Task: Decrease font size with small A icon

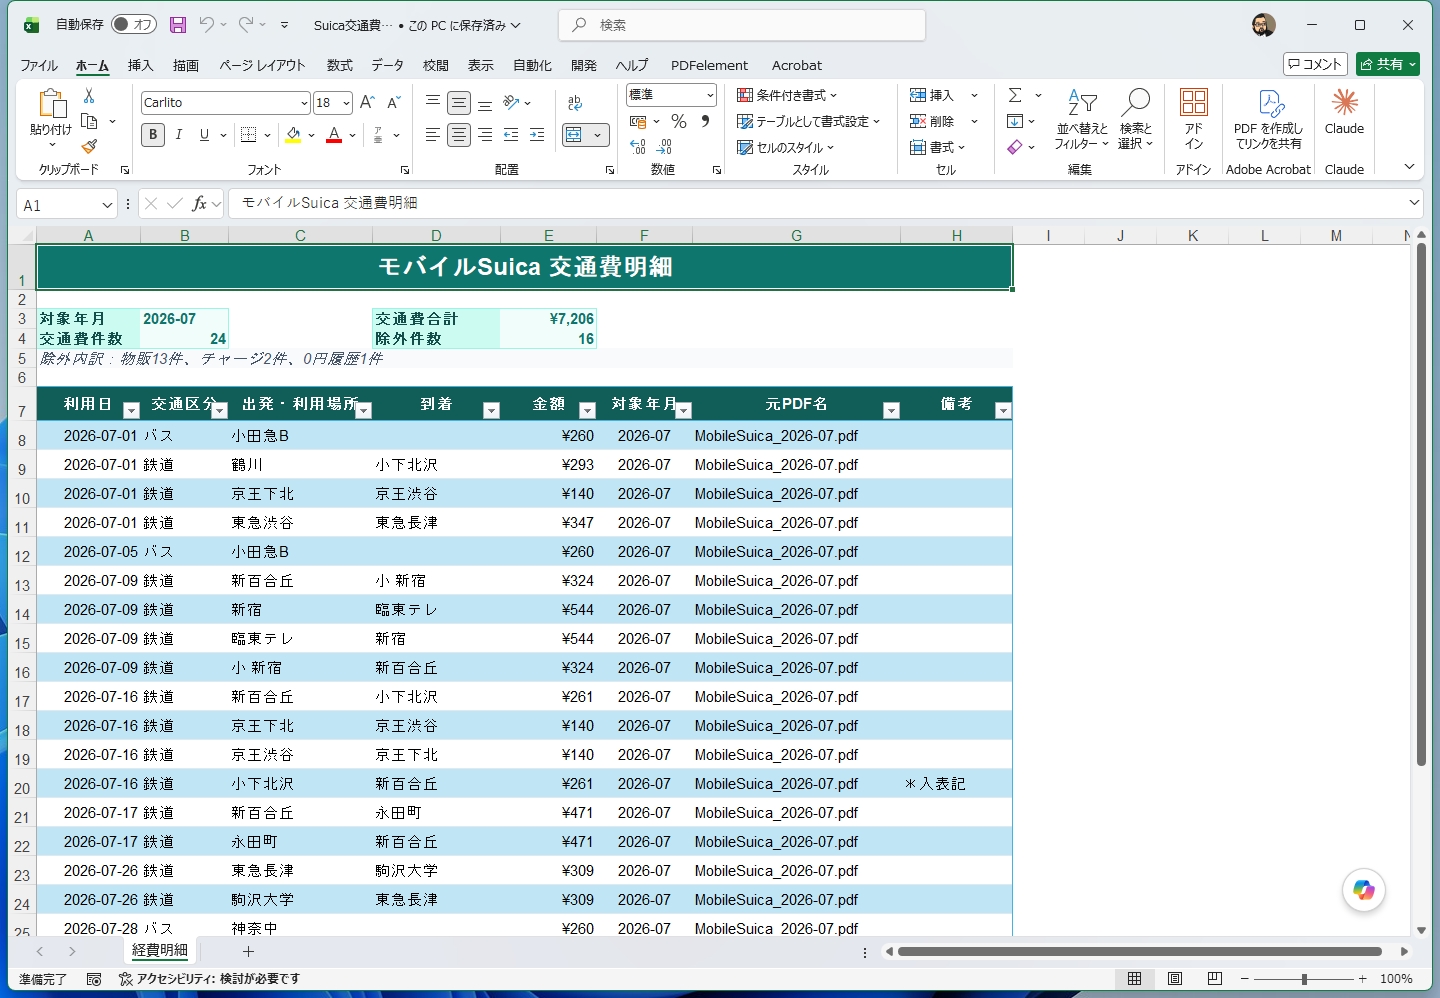Action: click(393, 102)
